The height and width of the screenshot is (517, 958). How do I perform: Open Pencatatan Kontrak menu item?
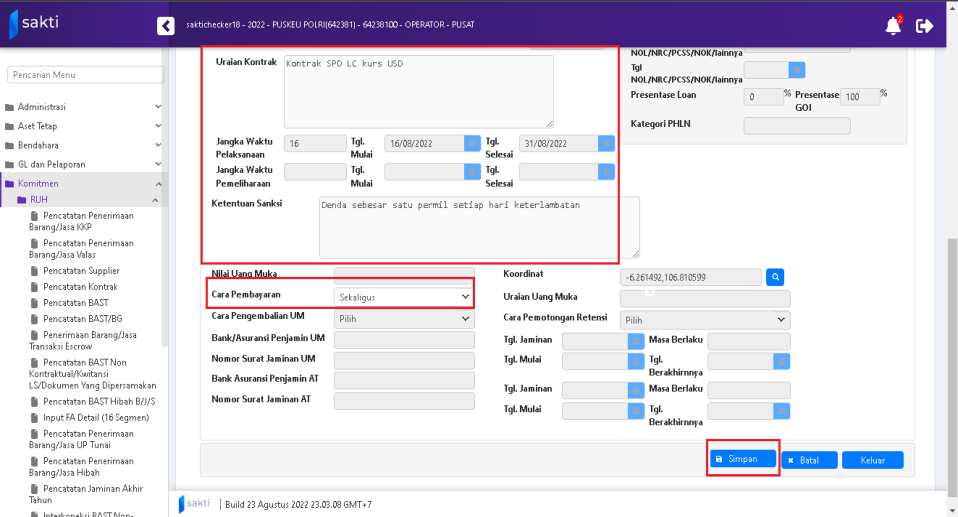click(79, 287)
